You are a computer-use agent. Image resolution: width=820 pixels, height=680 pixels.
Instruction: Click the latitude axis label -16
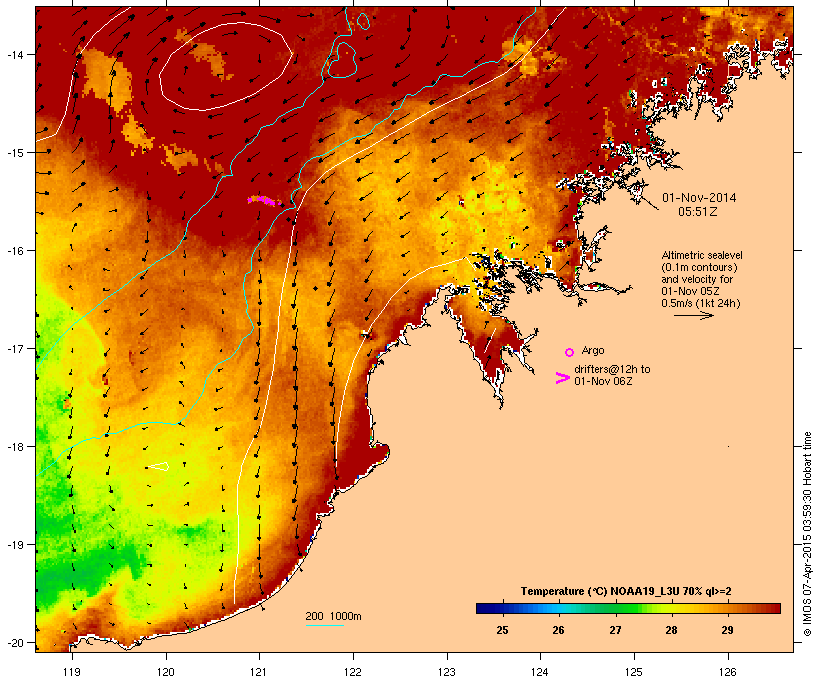14,251
